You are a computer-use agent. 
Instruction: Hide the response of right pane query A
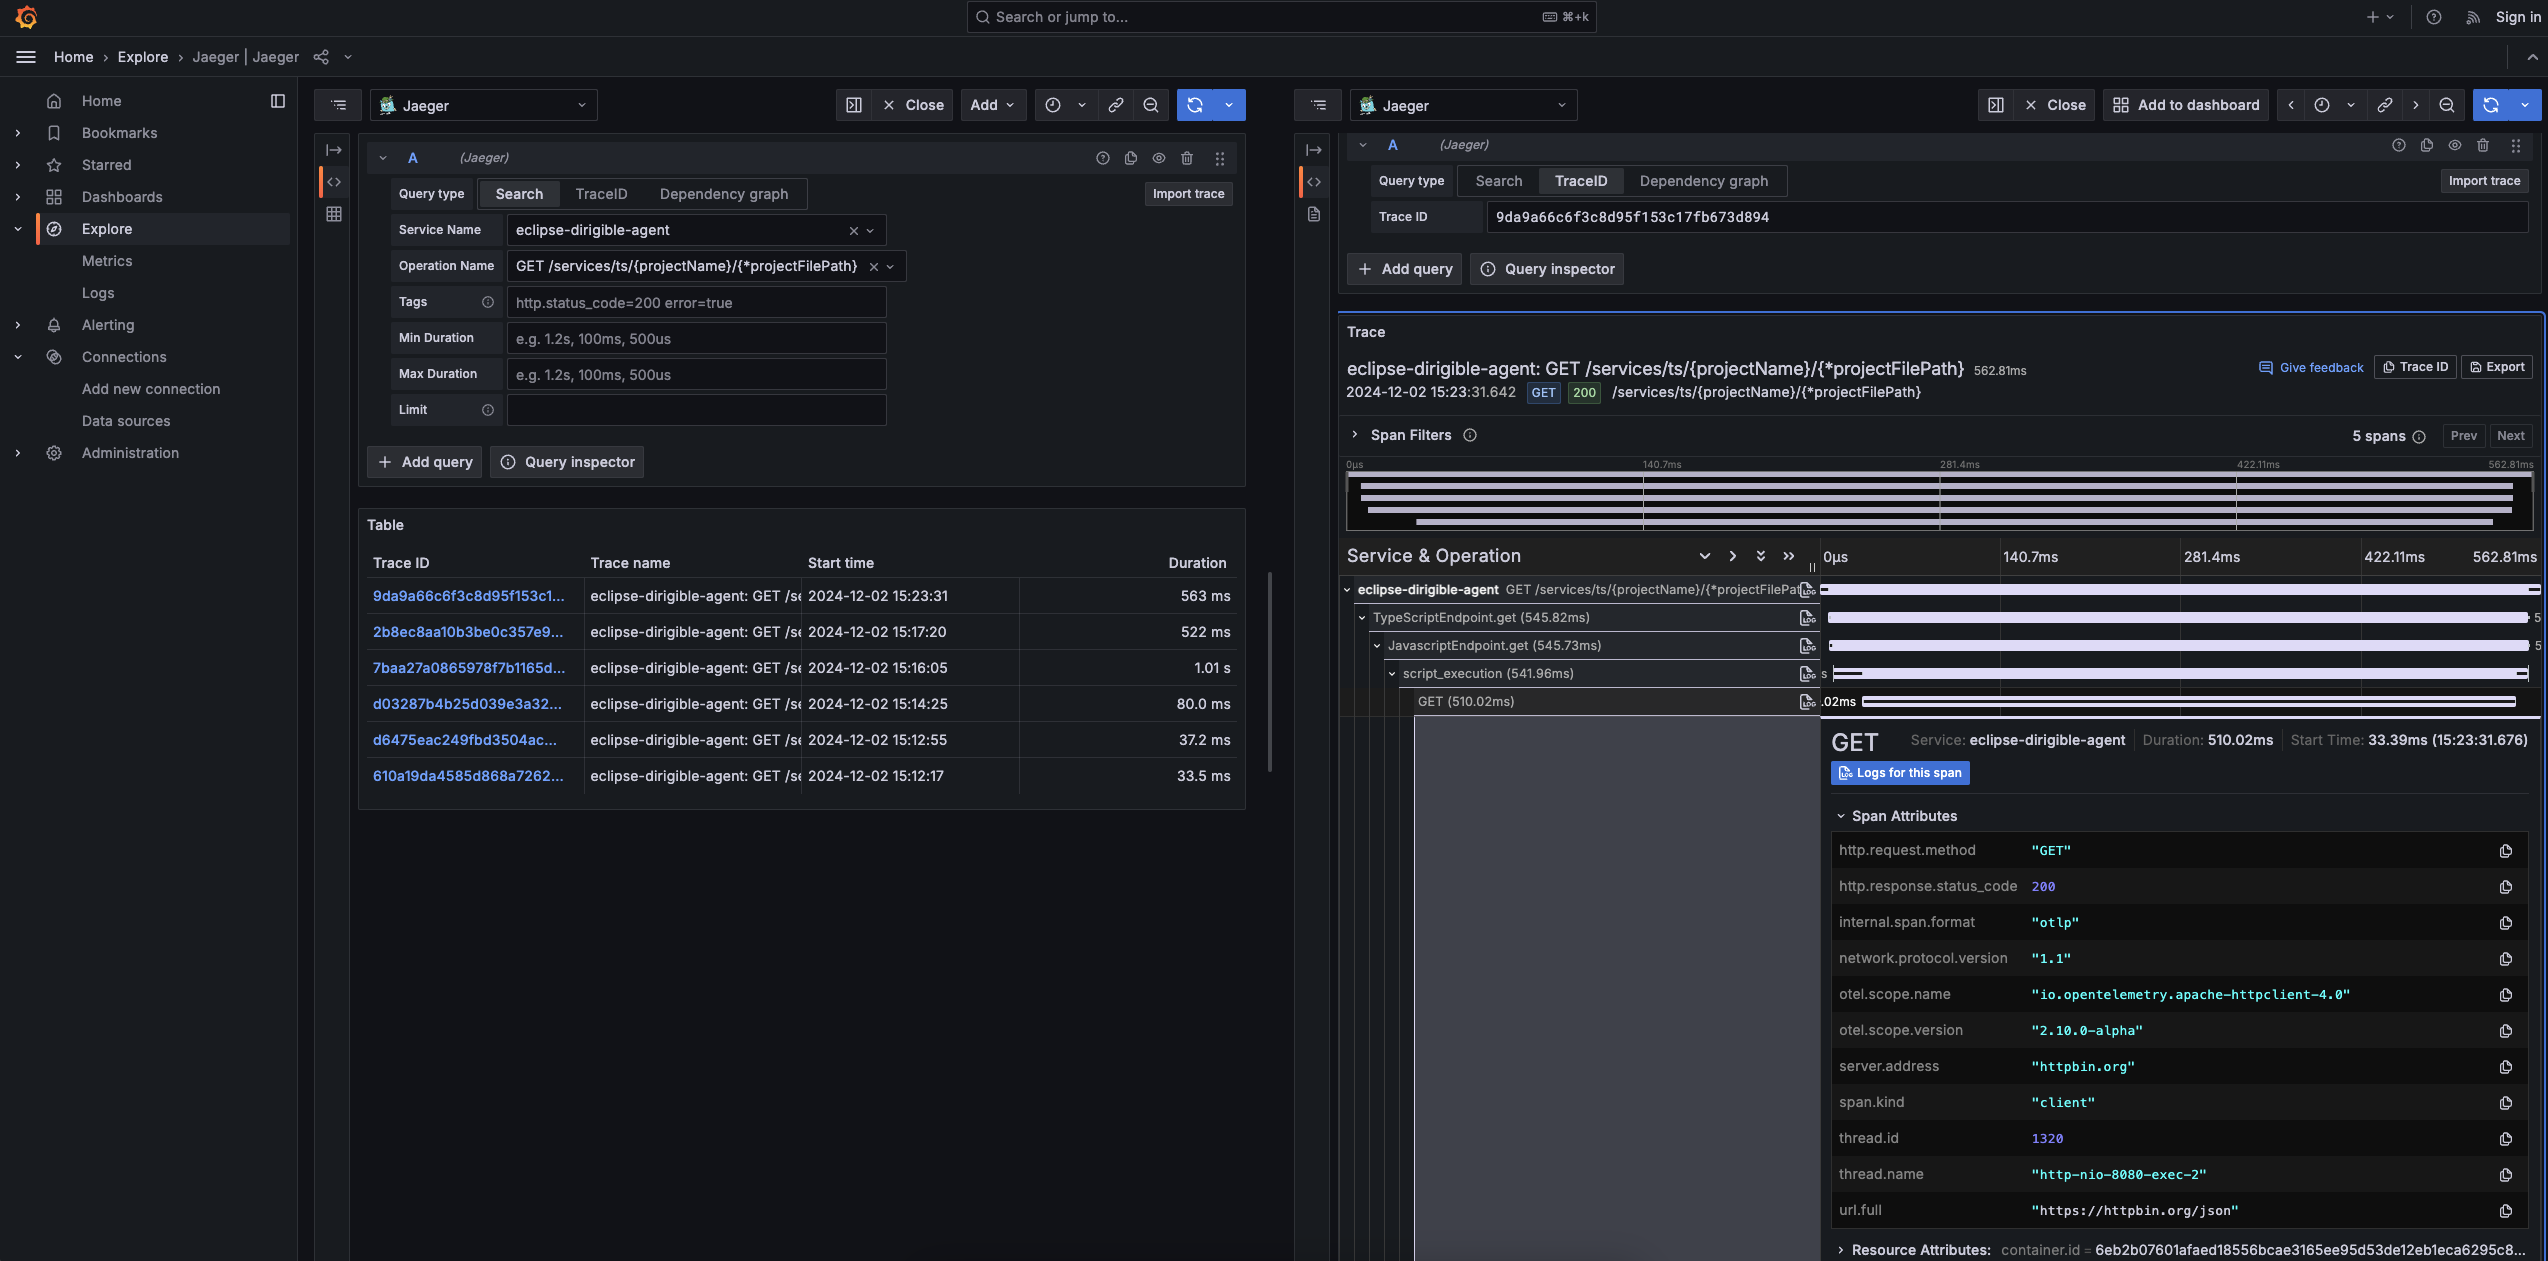[x=2455, y=145]
